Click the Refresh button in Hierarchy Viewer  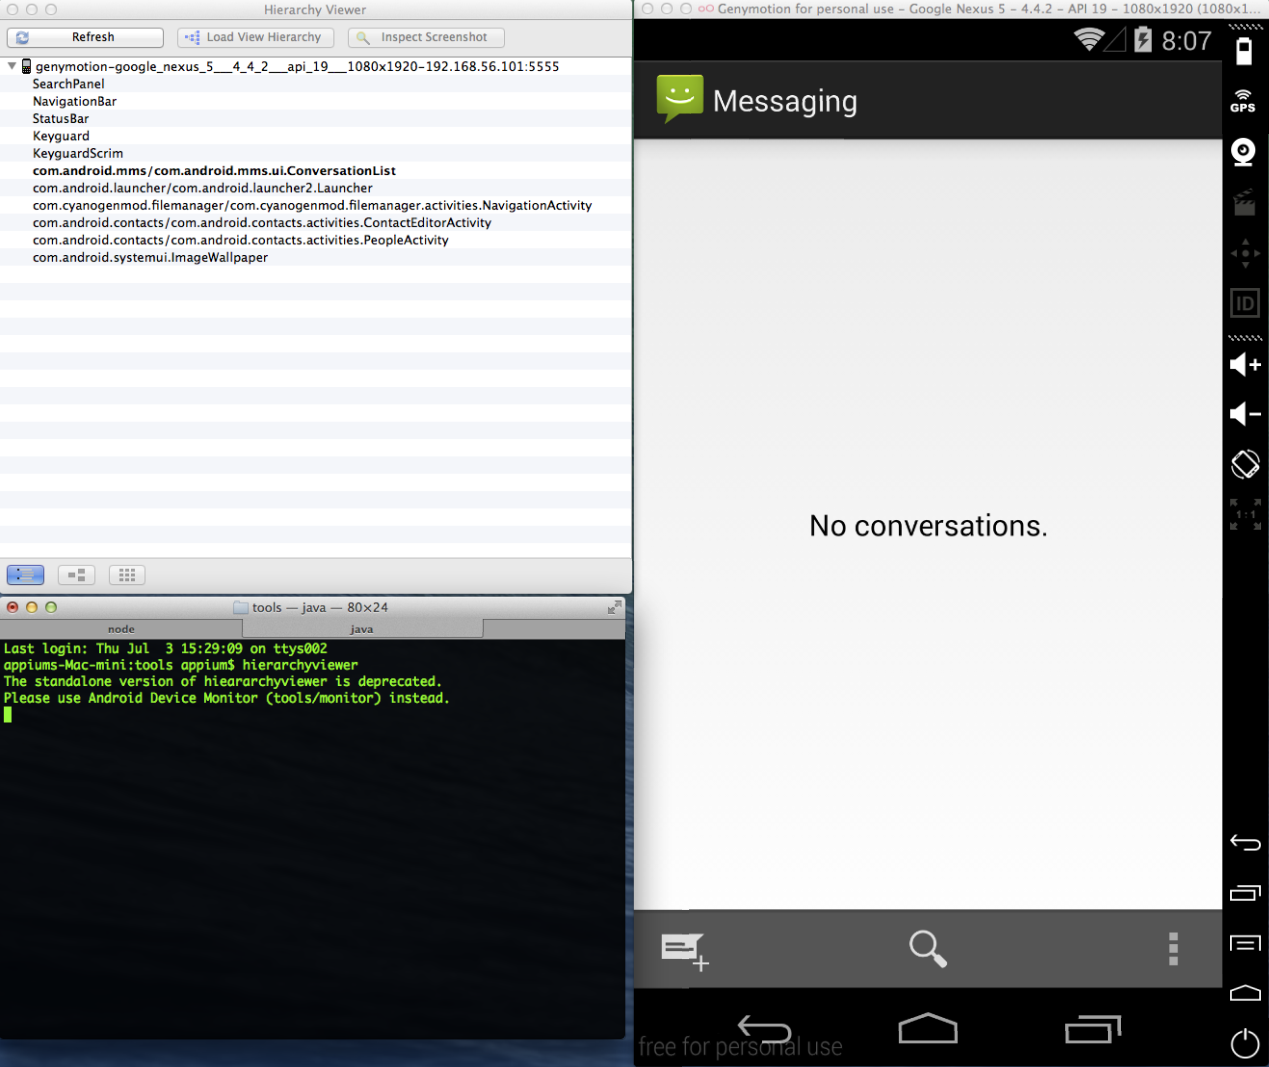point(85,37)
